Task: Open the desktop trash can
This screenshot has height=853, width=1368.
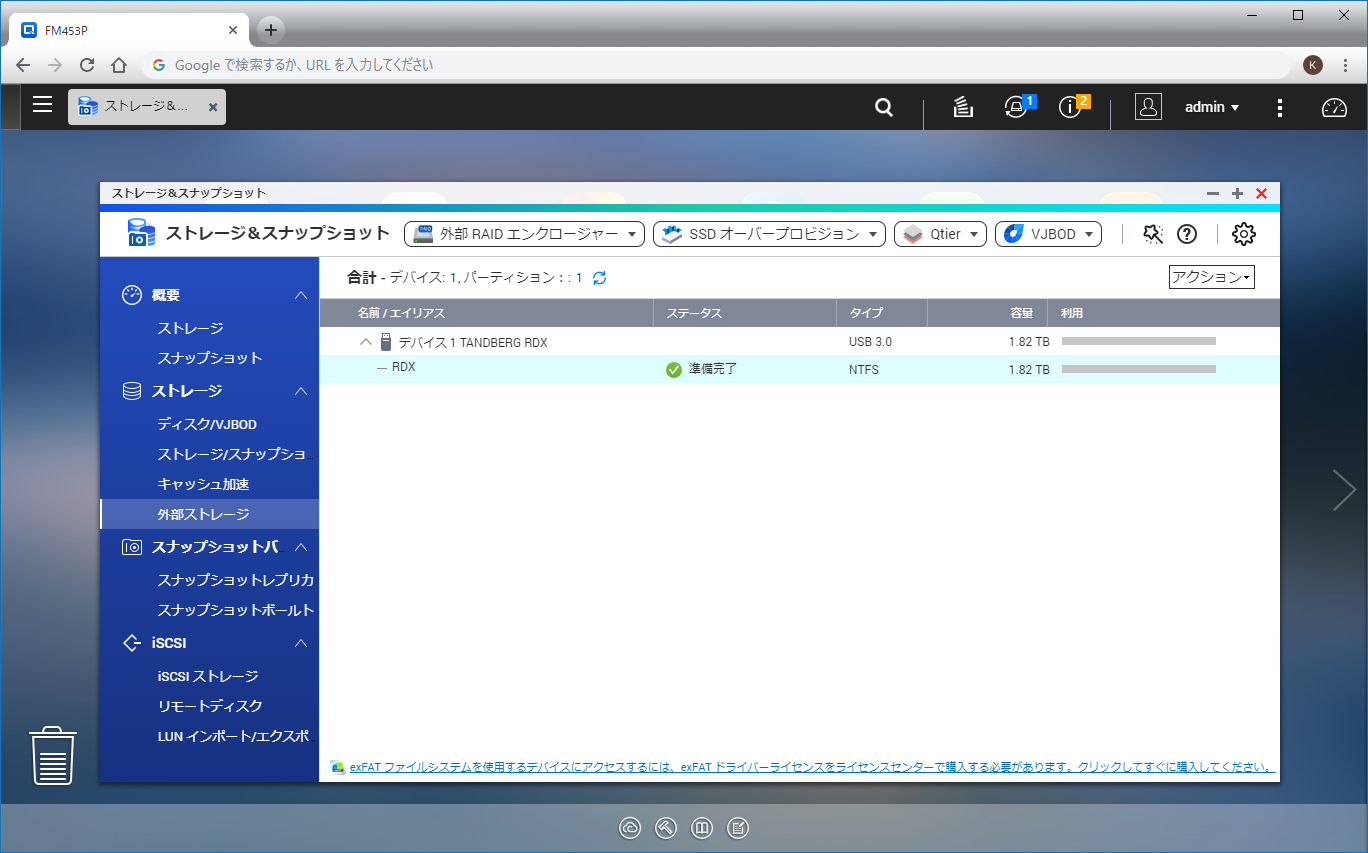Action: click(x=53, y=755)
